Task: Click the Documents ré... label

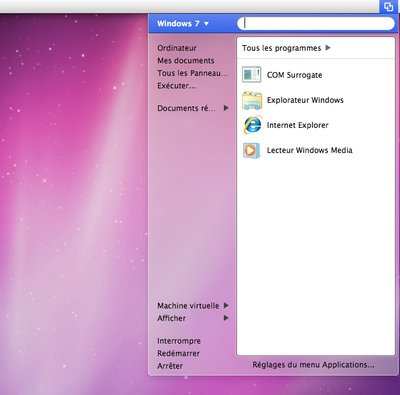Action: coord(186,108)
